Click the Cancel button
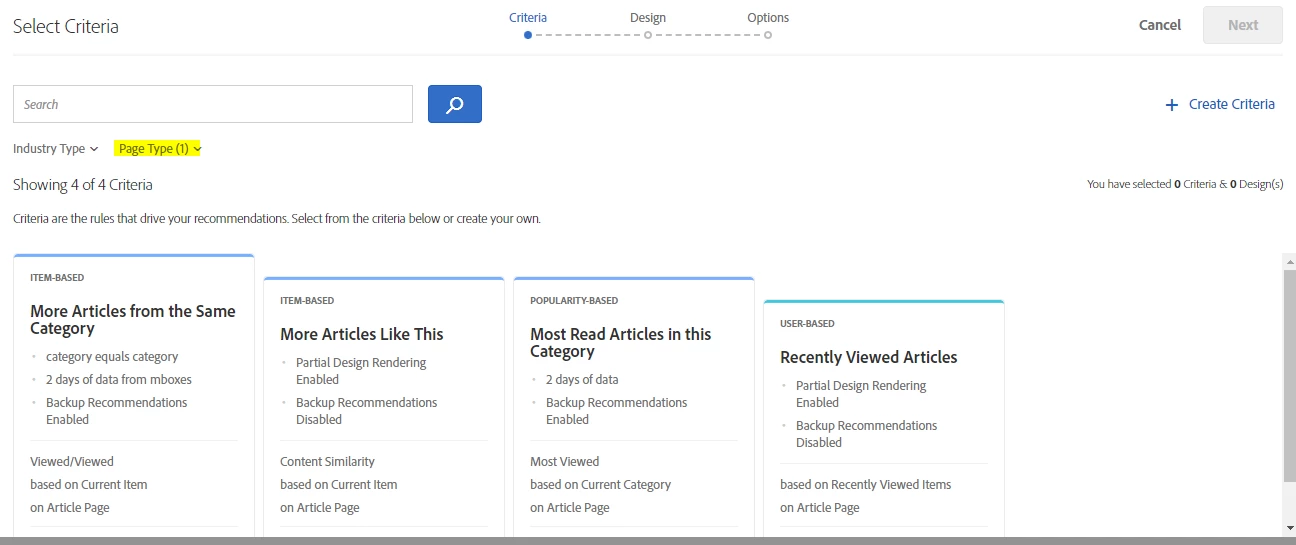1296x545 pixels. (1159, 25)
